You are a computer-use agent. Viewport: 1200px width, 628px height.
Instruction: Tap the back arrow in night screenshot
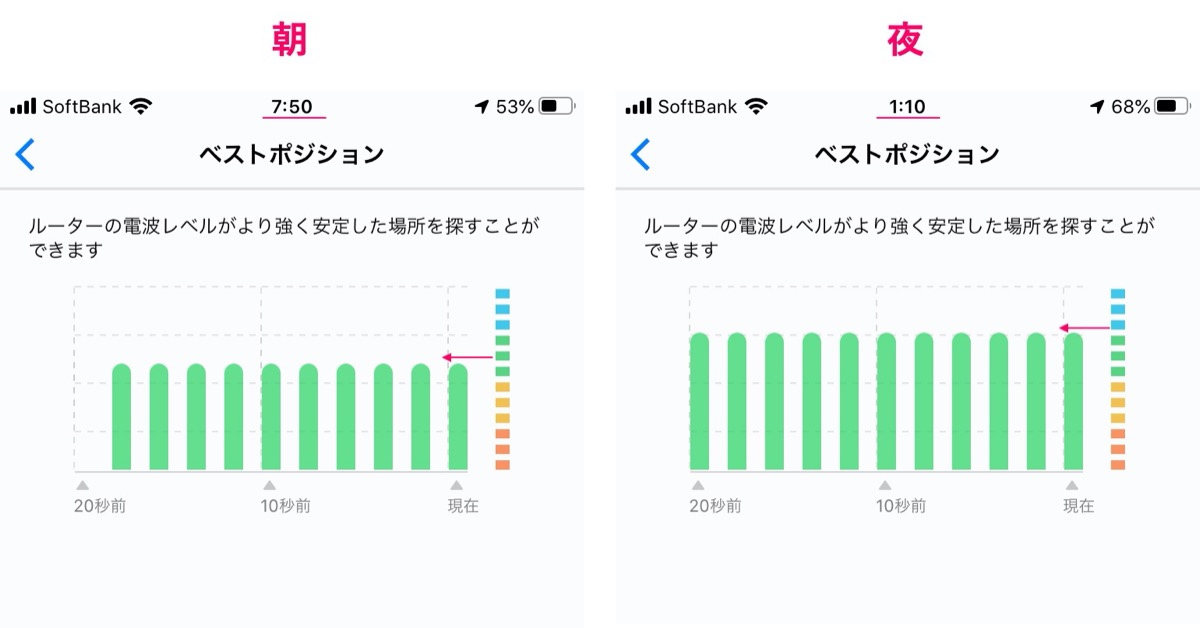point(641,154)
